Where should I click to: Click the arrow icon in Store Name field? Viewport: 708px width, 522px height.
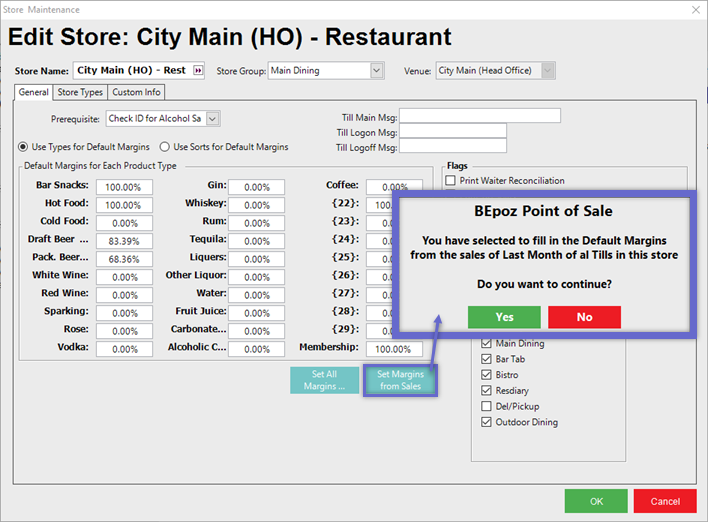(198, 70)
